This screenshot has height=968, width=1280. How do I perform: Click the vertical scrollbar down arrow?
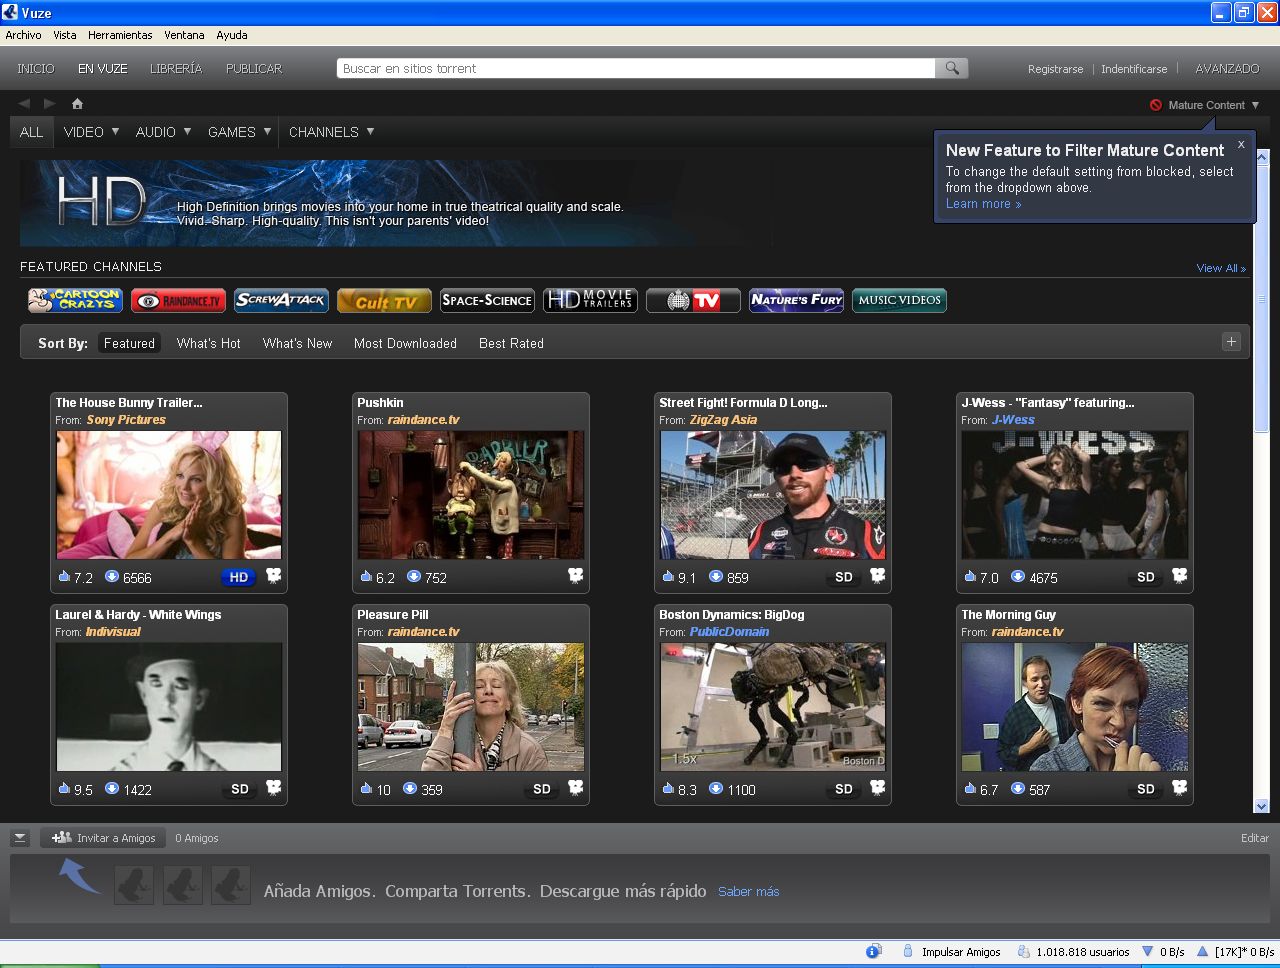(x=1261, y=806)
